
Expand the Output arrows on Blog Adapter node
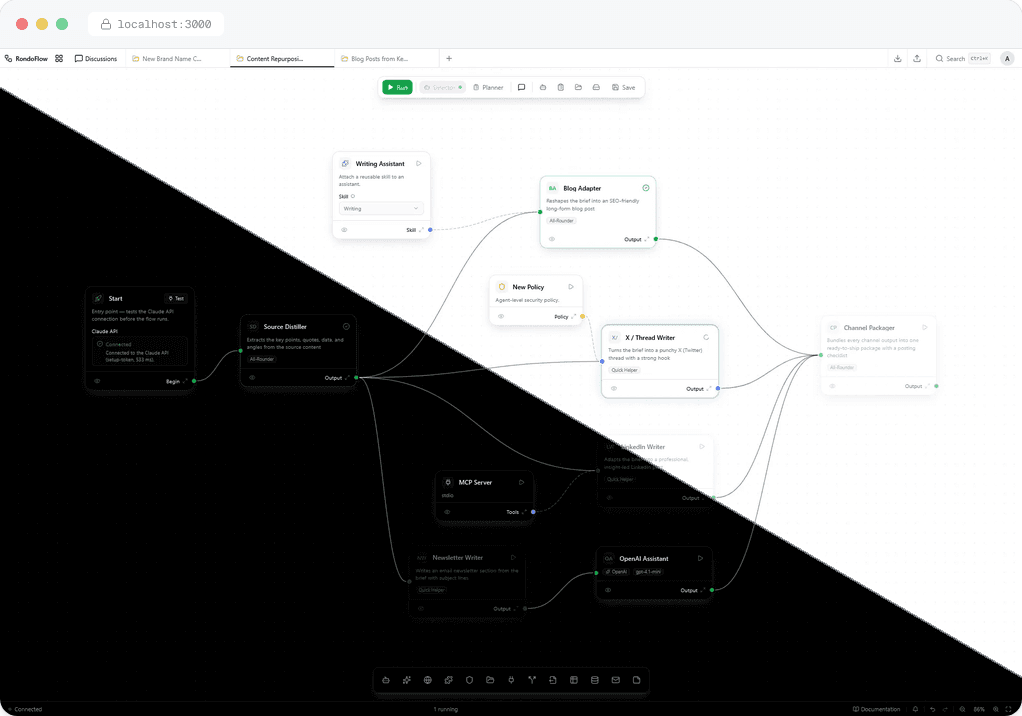(647, 239)
